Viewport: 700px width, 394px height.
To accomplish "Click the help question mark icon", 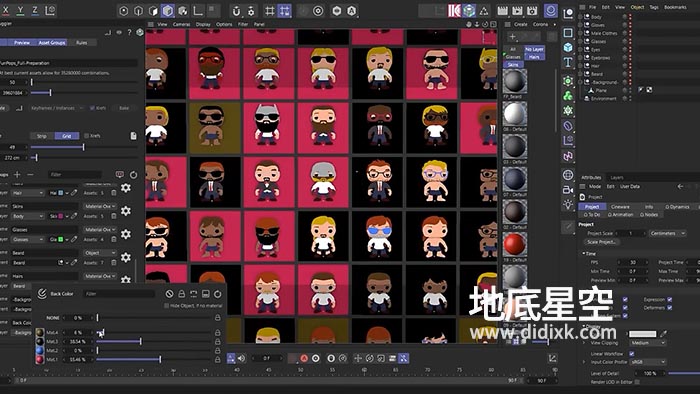I will pos(129,32).
